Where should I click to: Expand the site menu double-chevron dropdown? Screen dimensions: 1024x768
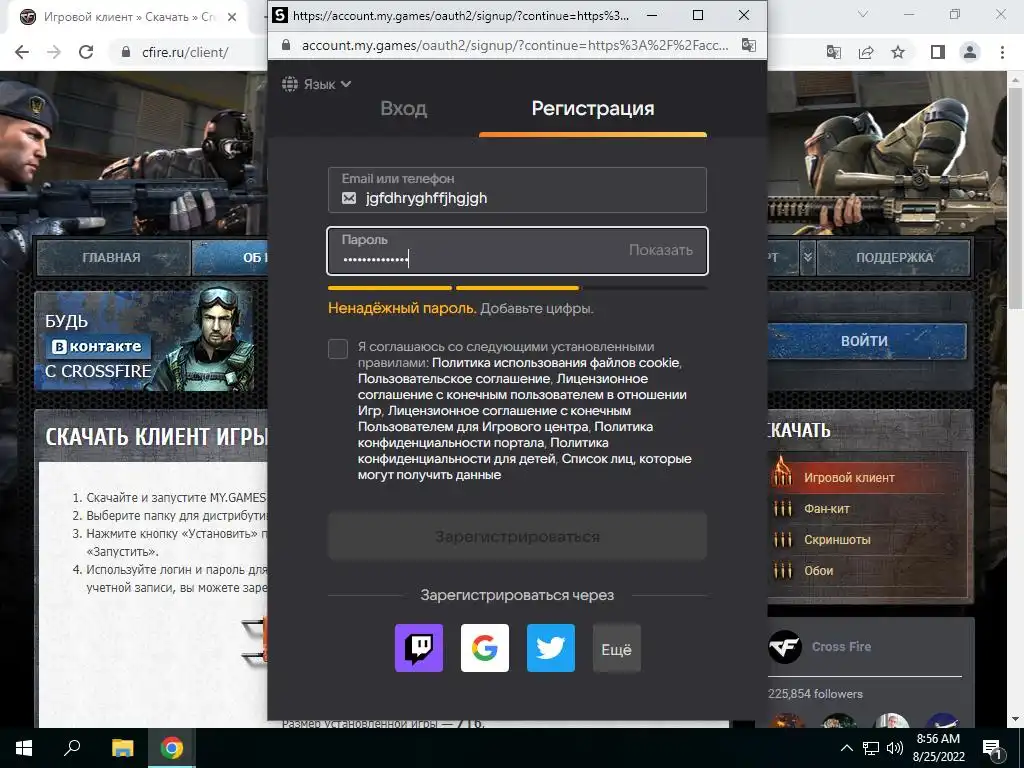click(808, 257)
